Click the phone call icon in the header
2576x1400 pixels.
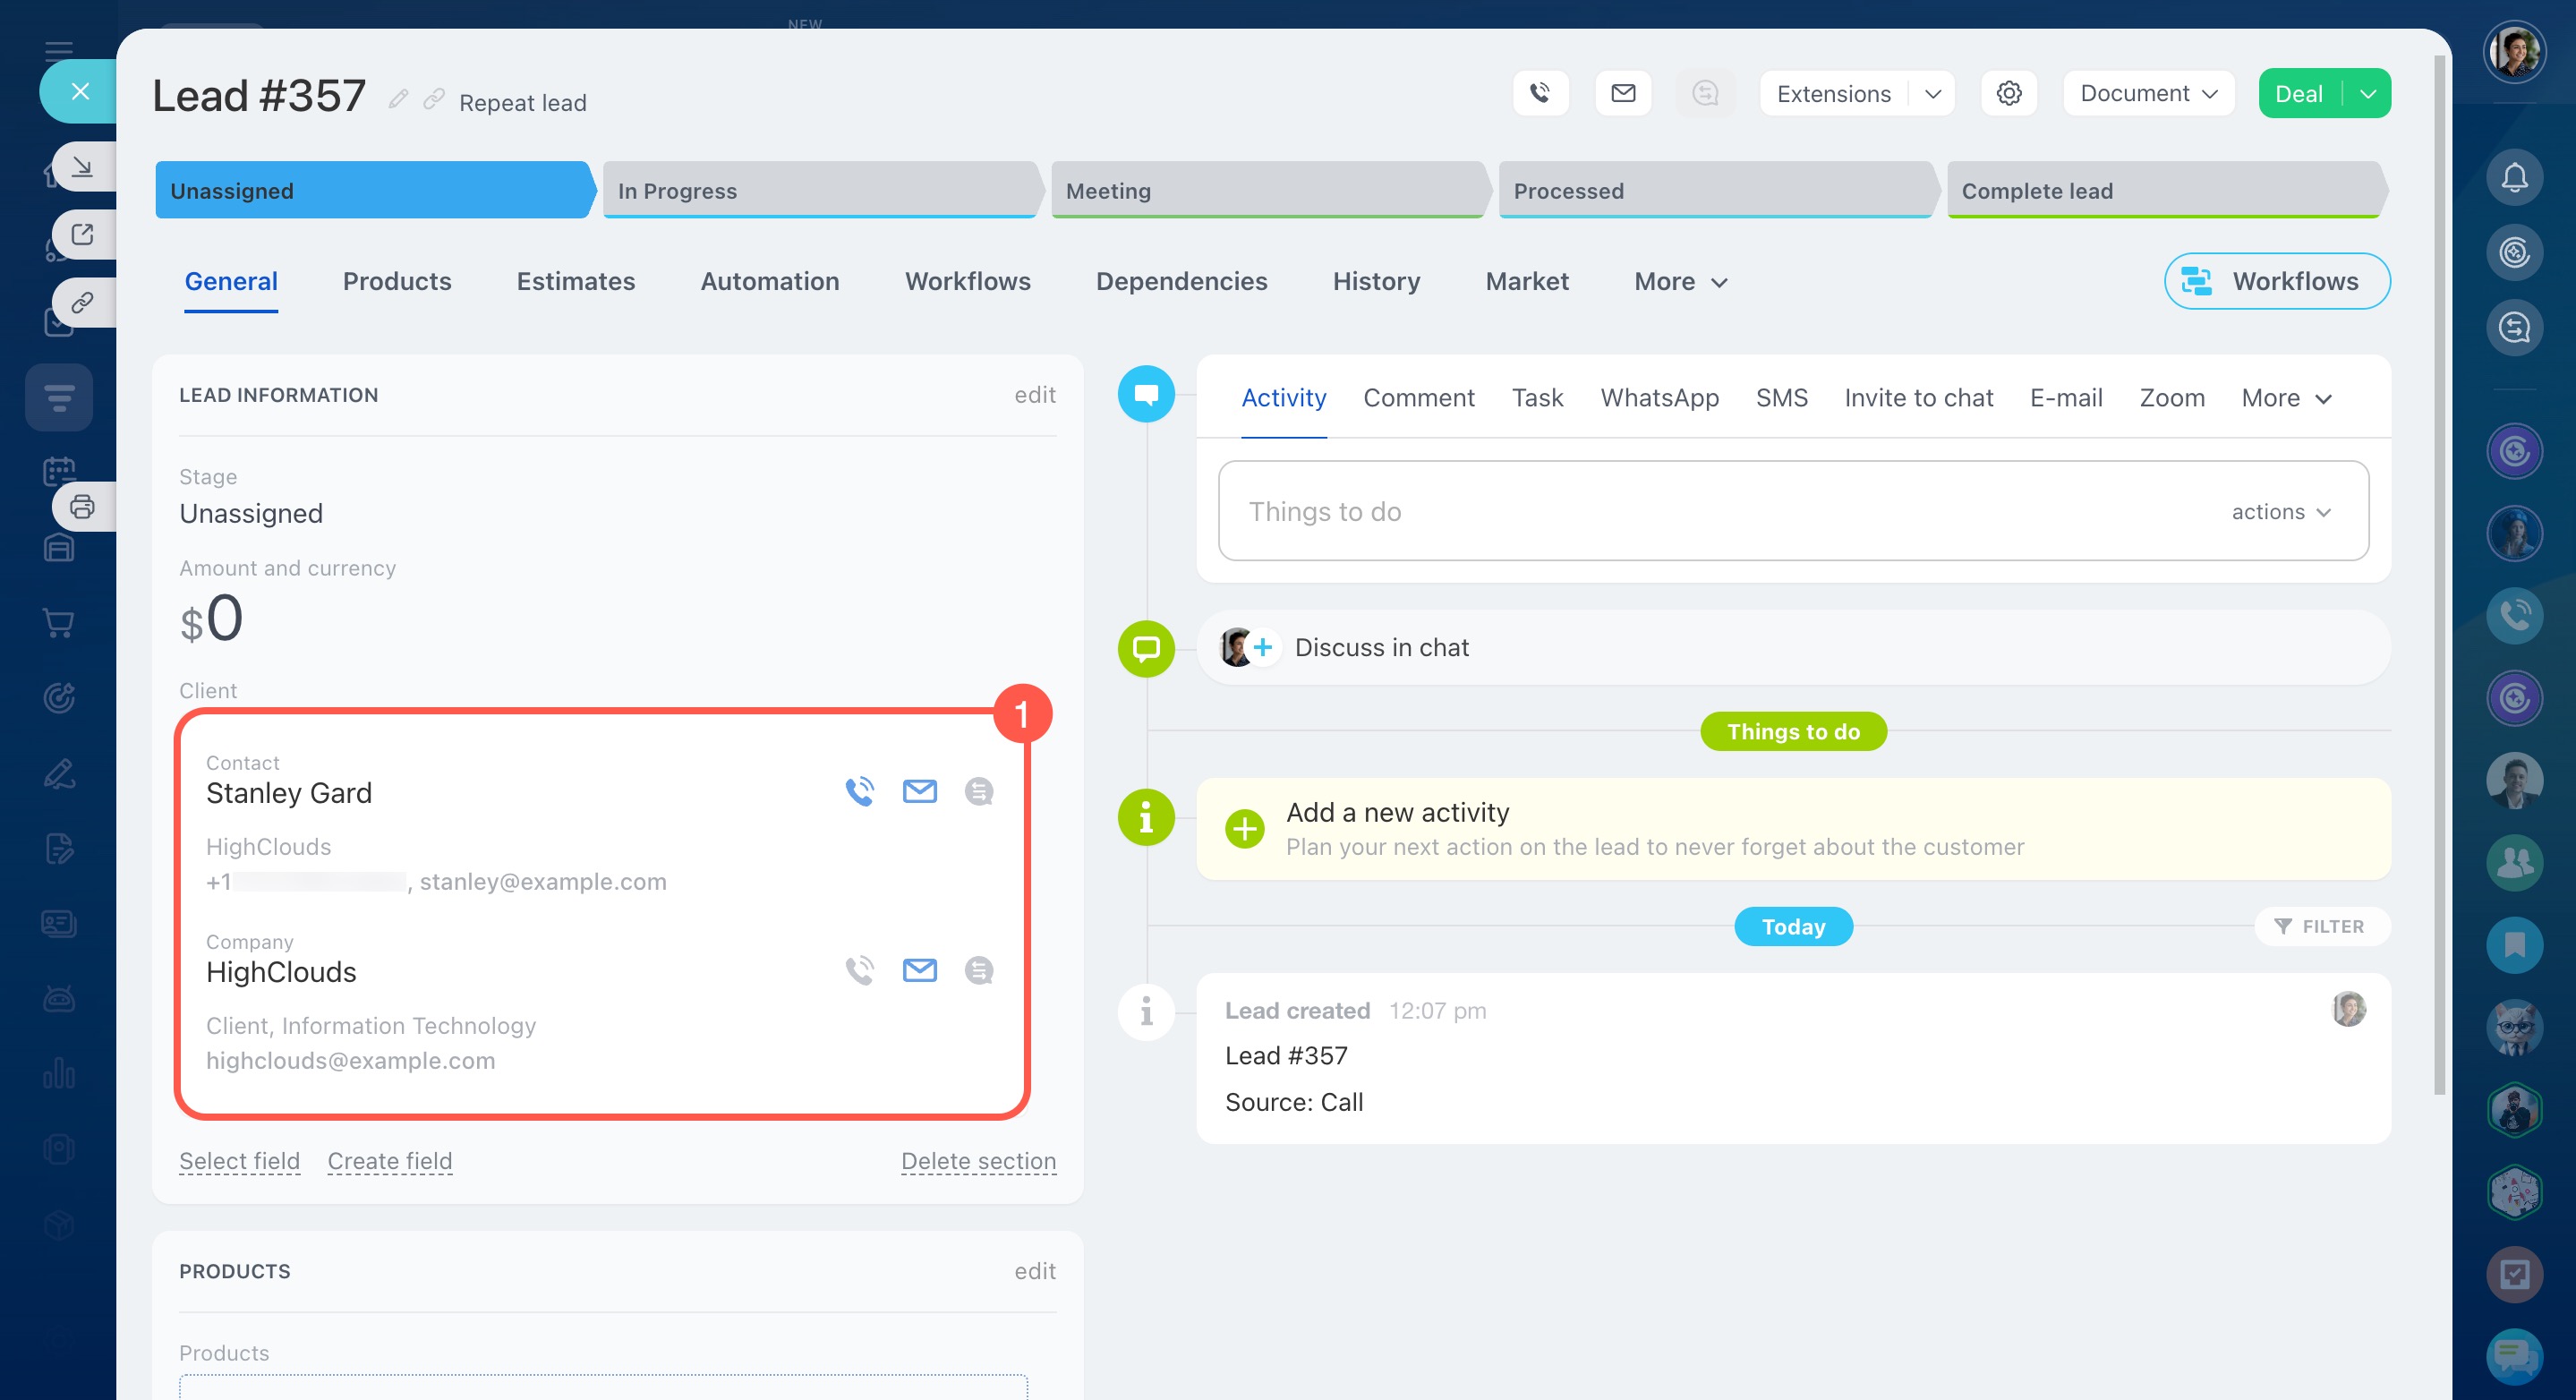coord(1540,93)
